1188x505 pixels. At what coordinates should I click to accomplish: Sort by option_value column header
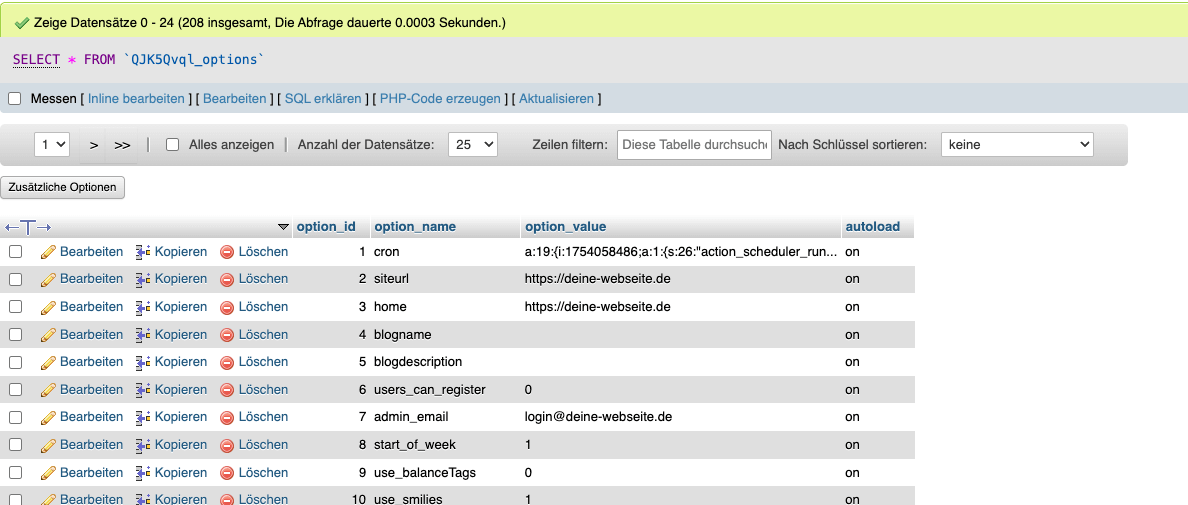(565, 227)
